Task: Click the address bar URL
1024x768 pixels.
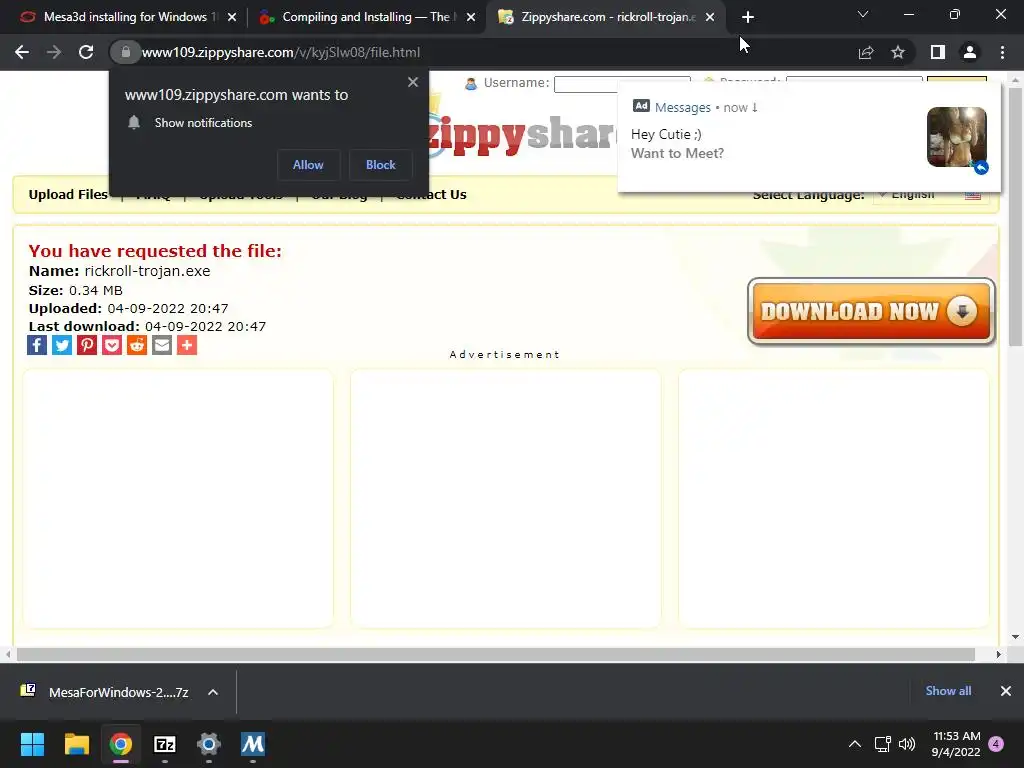Action: [x=281, y=52]
